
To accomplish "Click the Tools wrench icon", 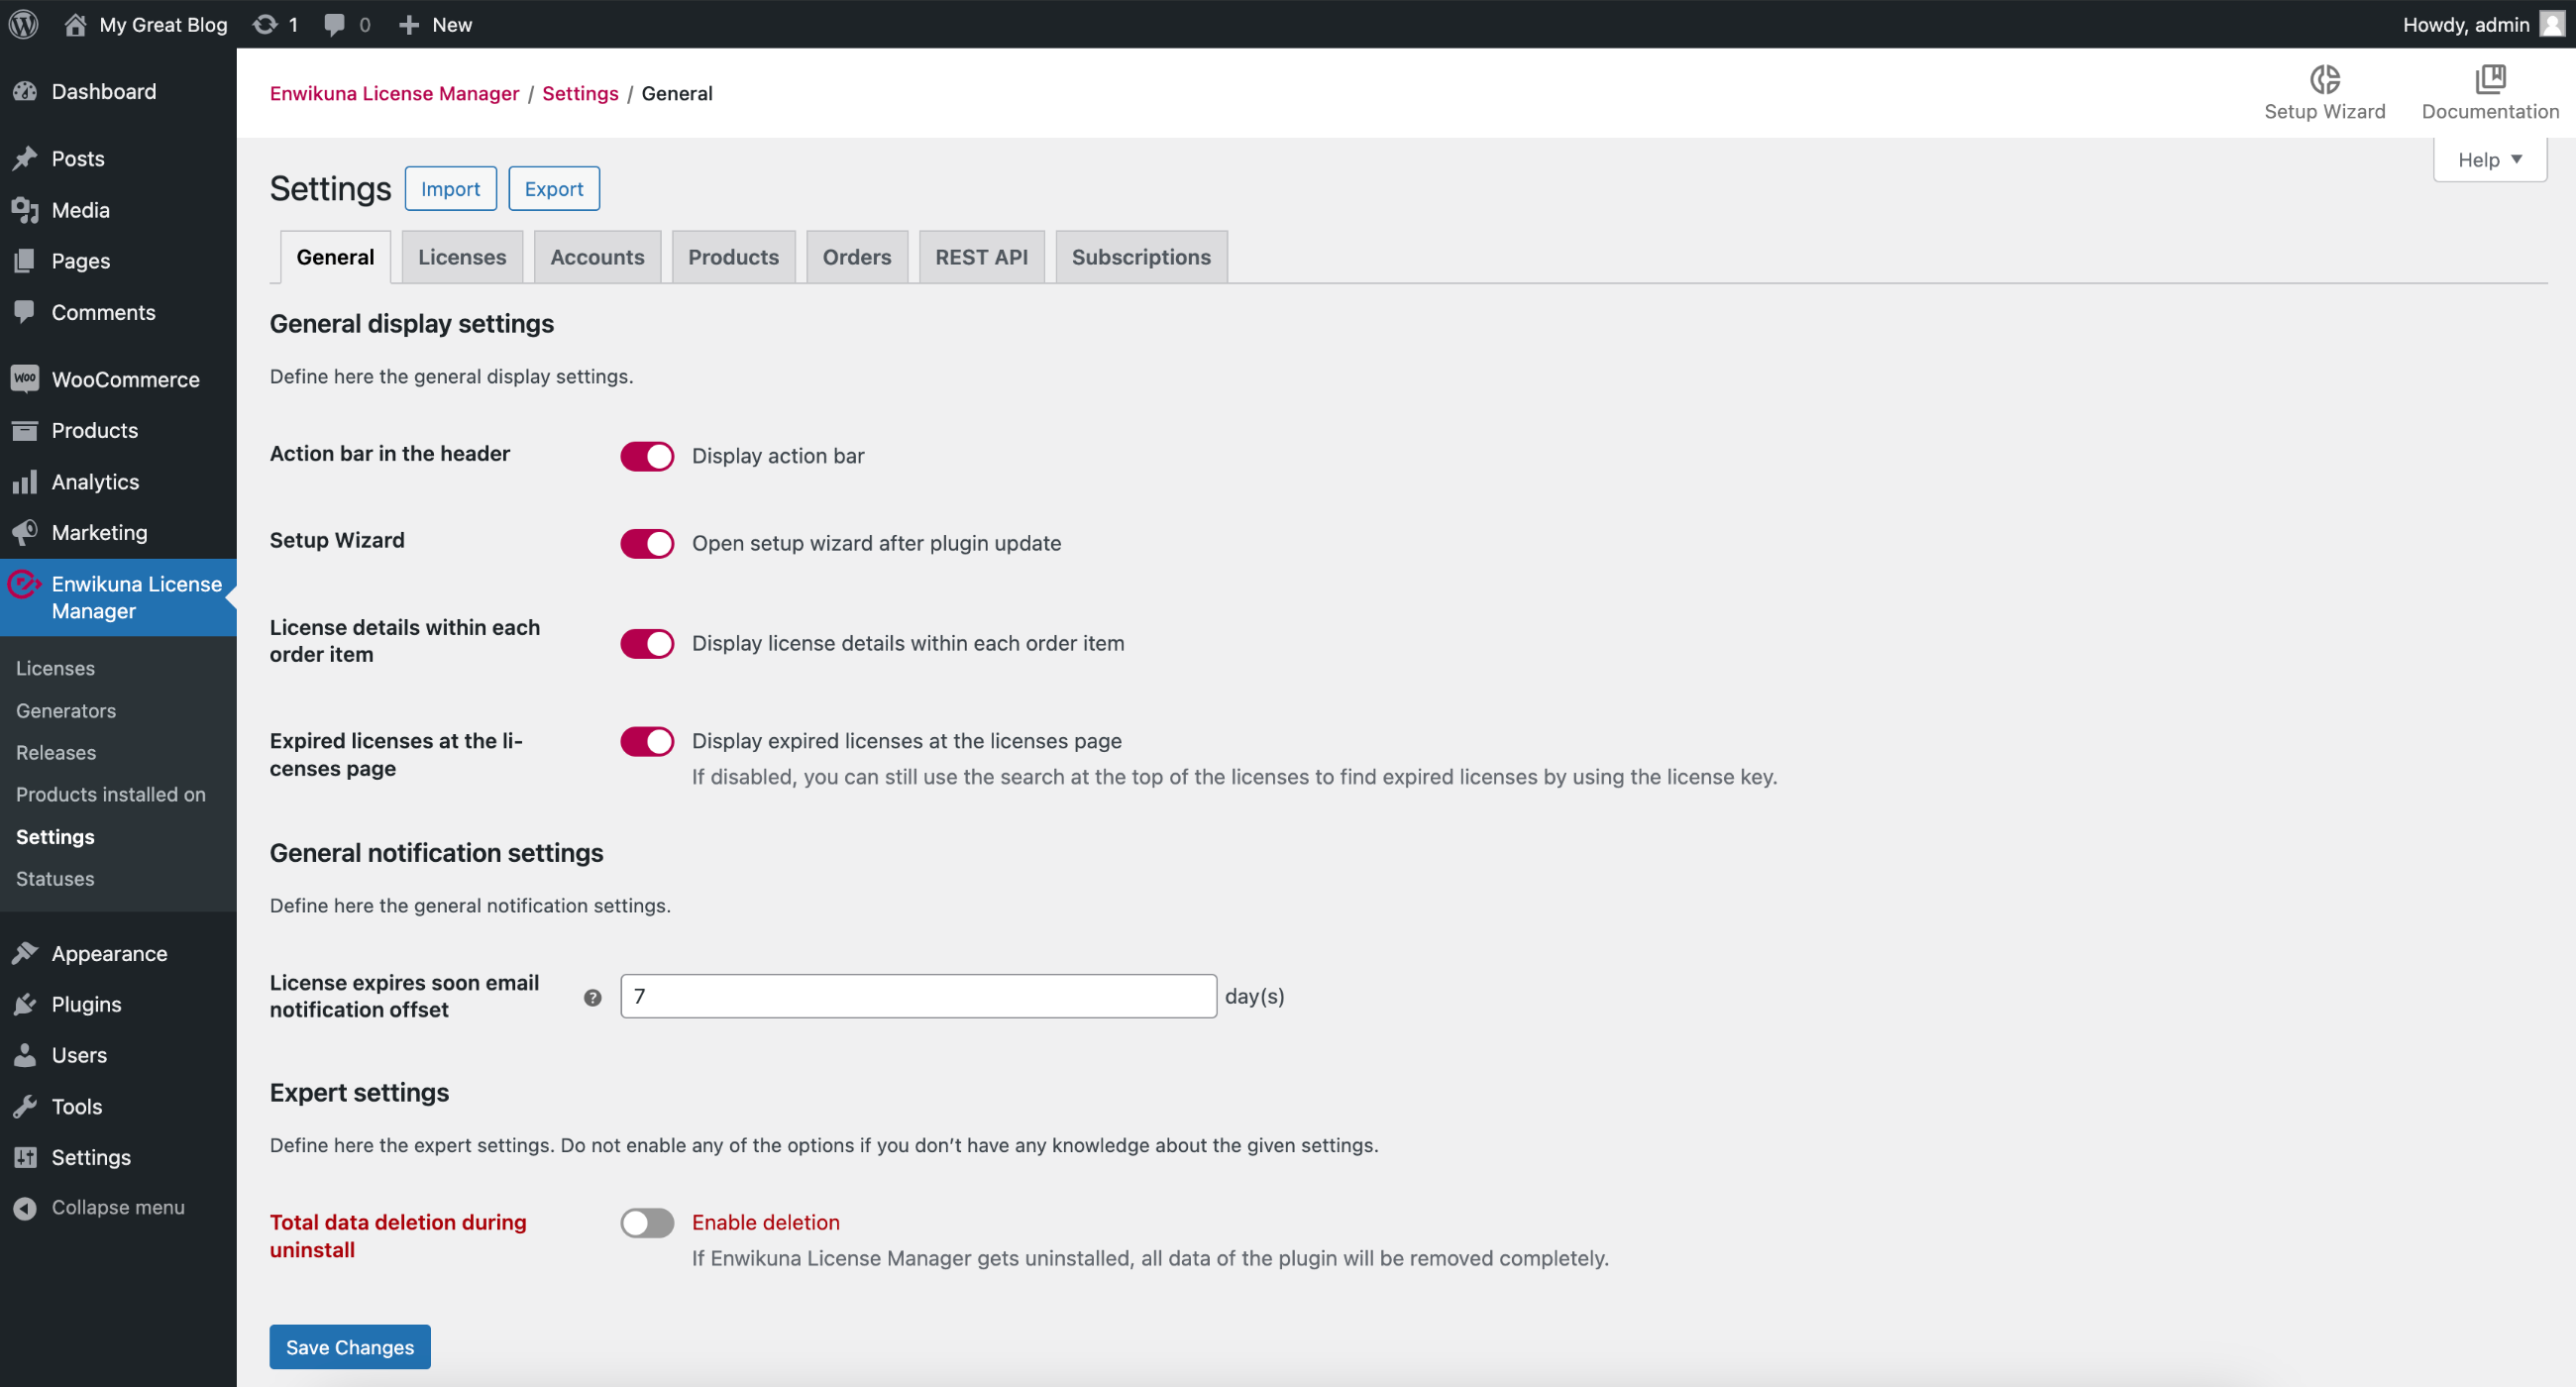I will coord(25,1106).
